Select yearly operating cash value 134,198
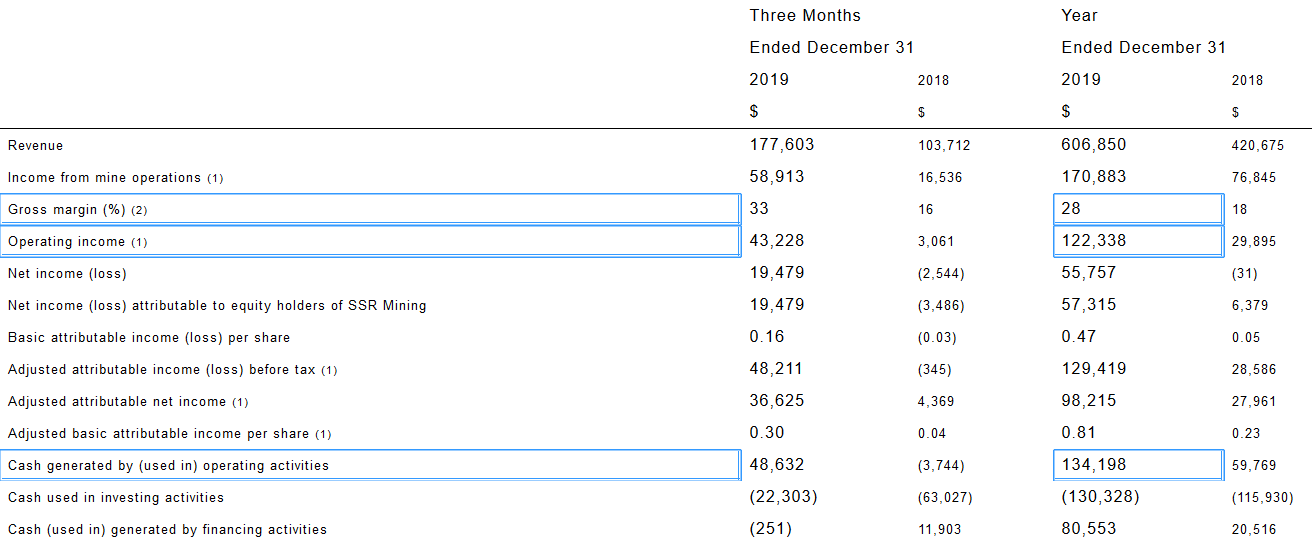This screenshot has height=557, width=1312. click(x=1094, y=465)
